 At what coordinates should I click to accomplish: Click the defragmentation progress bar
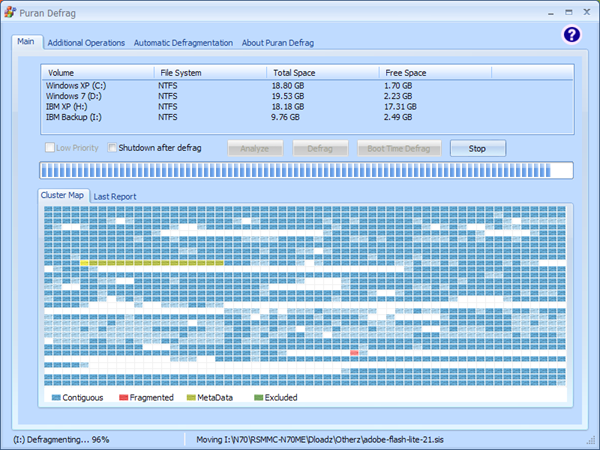(x=306, y=170)
